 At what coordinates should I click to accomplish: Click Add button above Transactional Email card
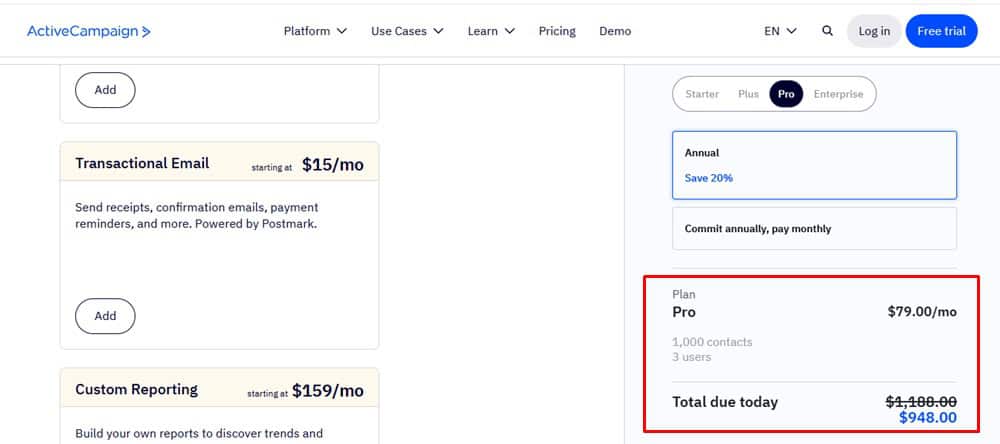105,90
